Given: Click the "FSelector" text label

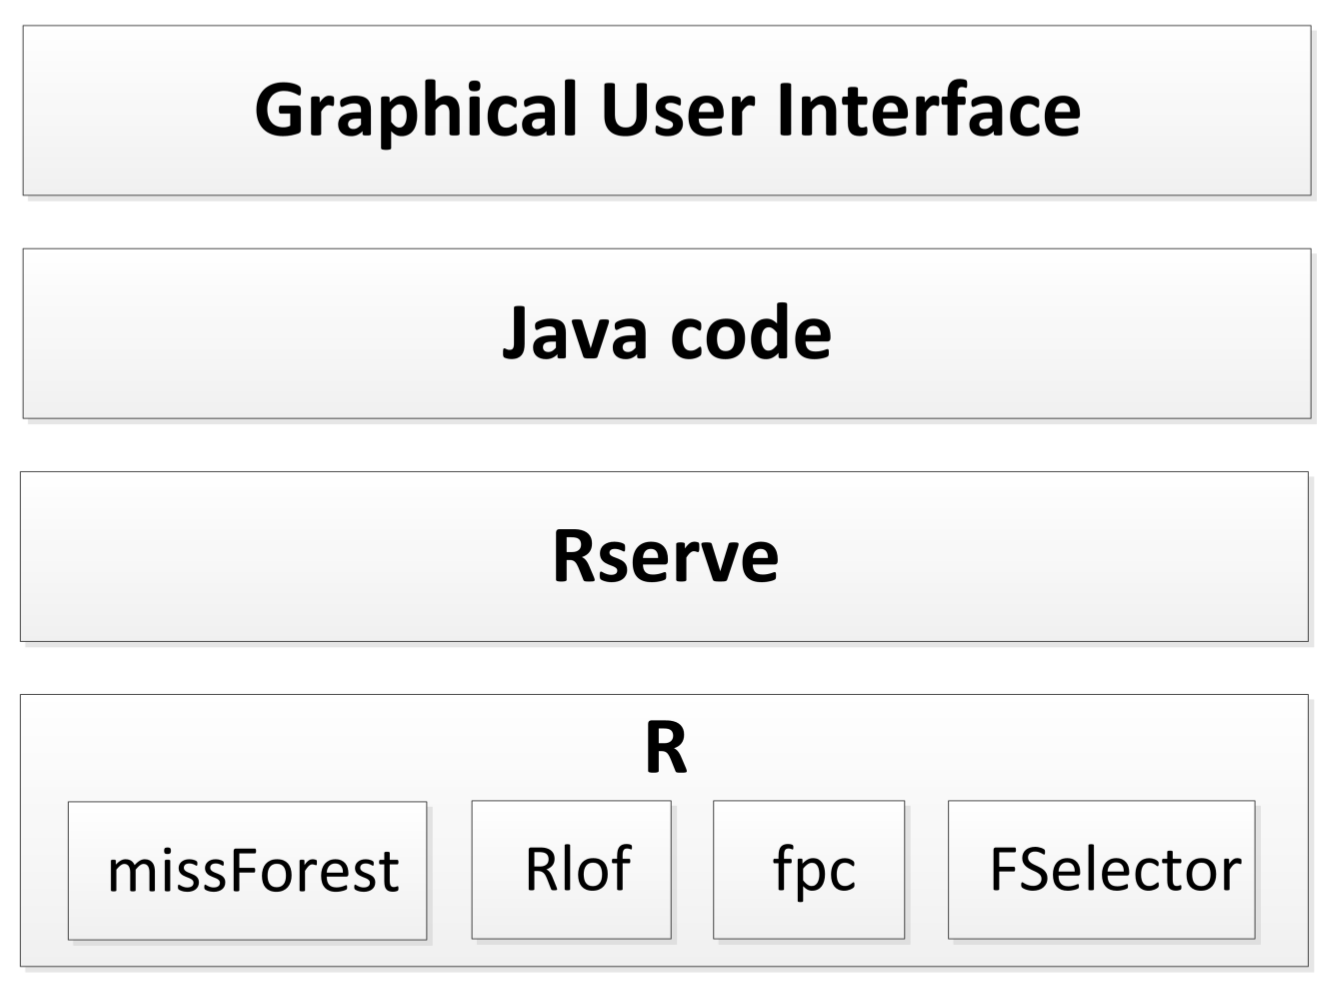Looking at the screenshot, I should pos(1115,869).
